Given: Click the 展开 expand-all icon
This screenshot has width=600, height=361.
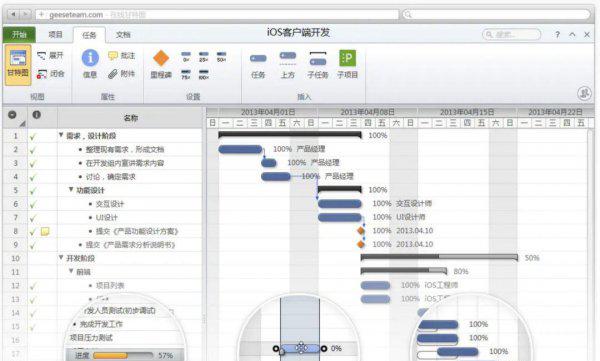Looking at the screenshot, I should (x=42, y=56).
